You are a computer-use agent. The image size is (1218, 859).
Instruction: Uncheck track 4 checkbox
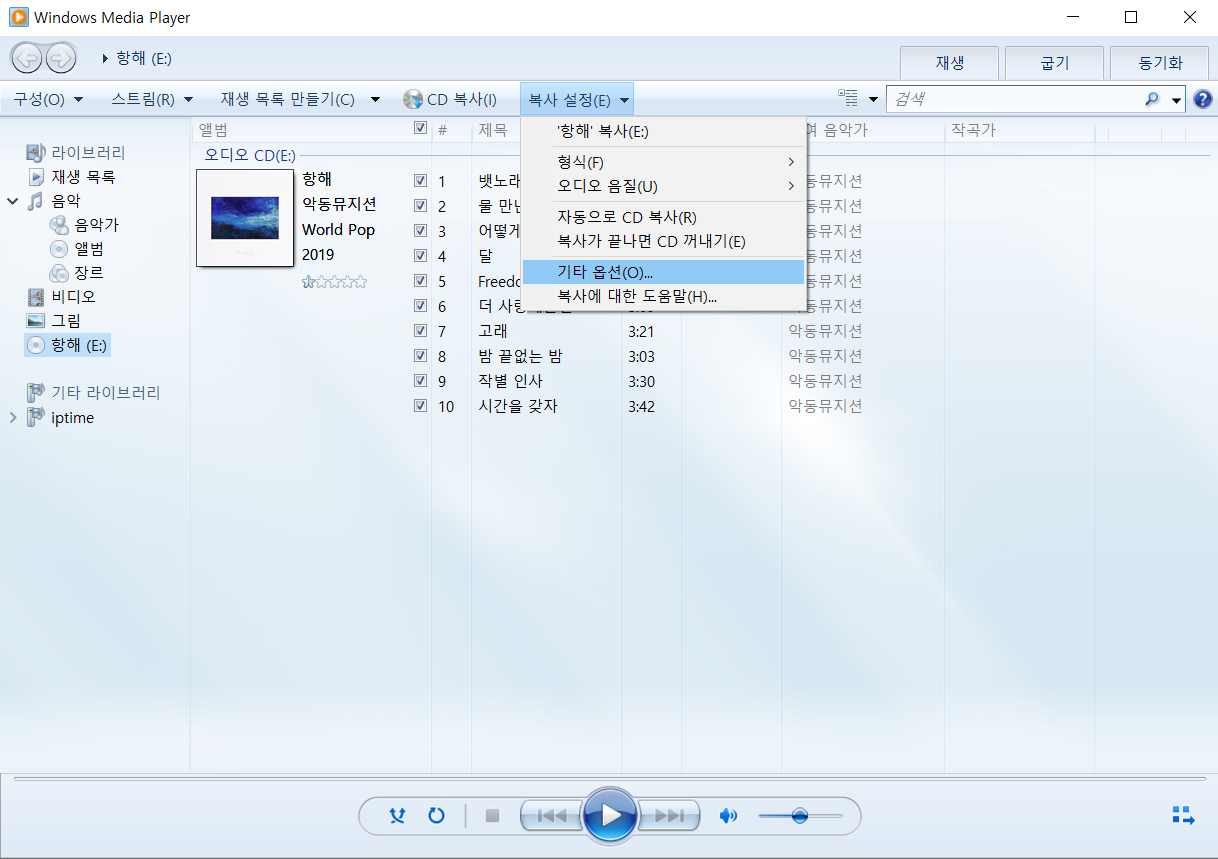pos(421,256)
